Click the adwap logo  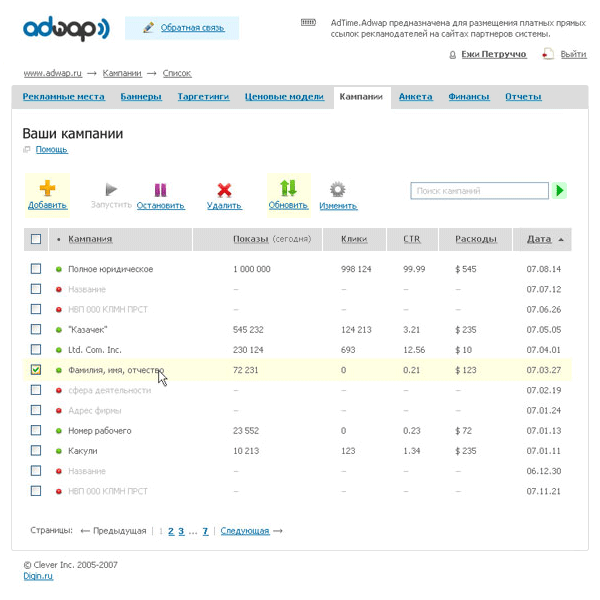[66, 28]
